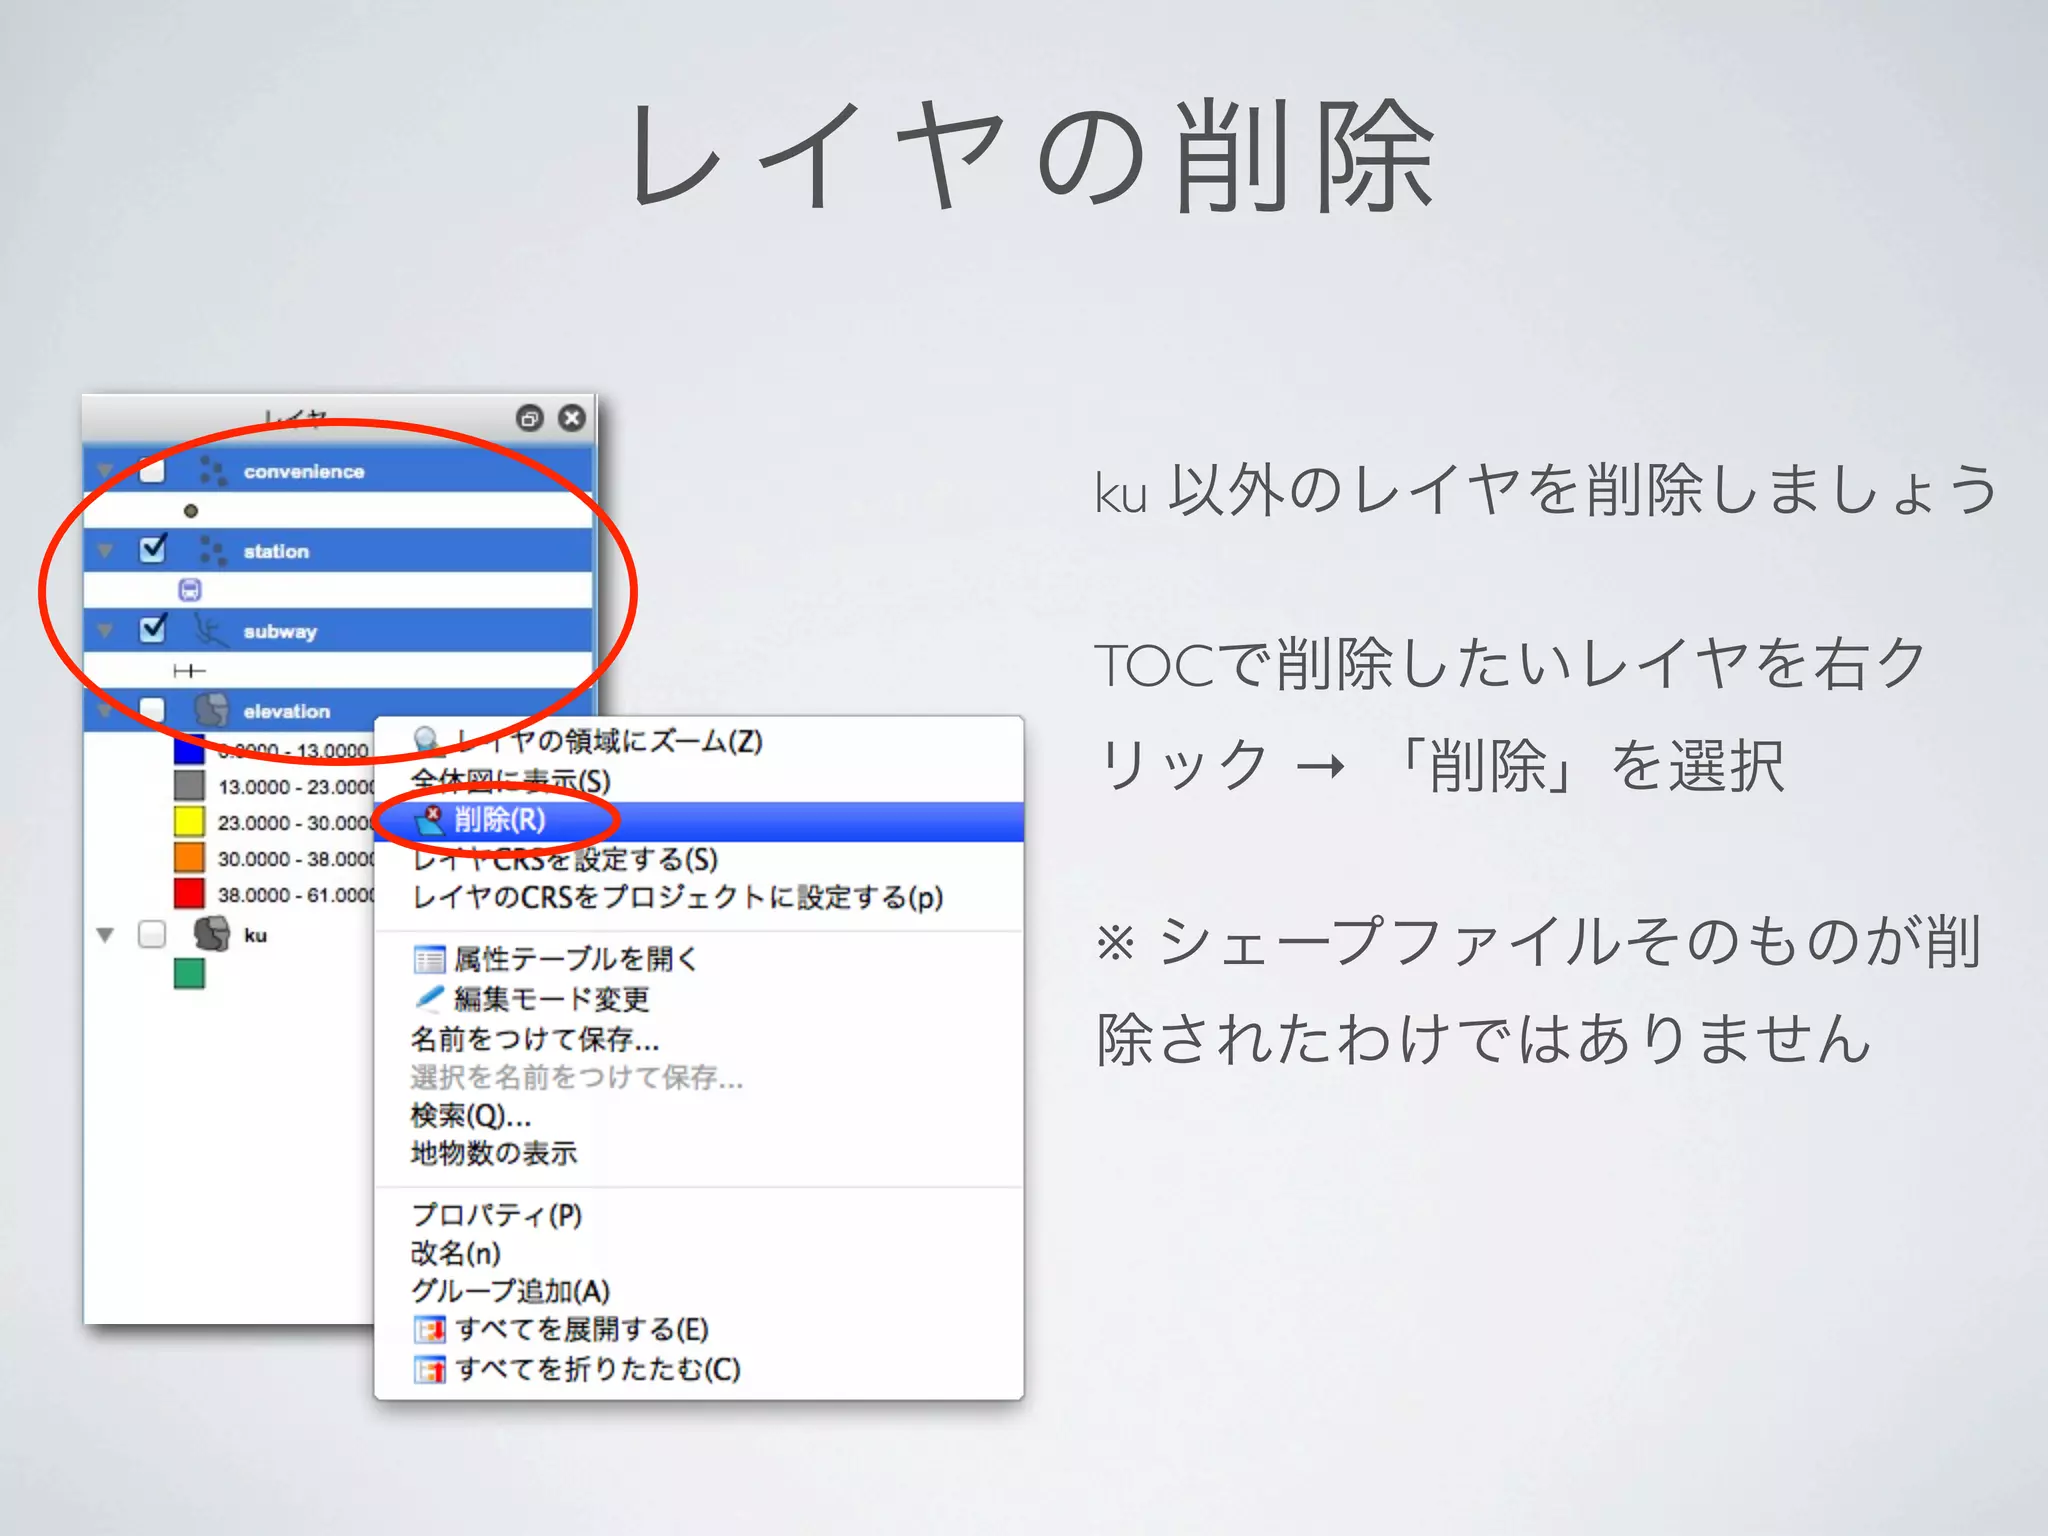Image resolution: width=2048 pixels, height=1536 pixels.
Task: Click the expand all icon in menu
Action: (429, 1330)
